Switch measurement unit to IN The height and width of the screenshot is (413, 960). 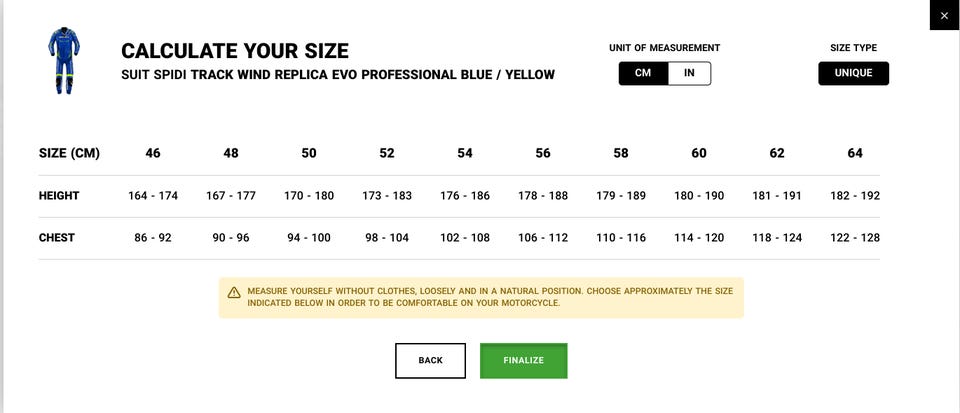tap(689, 73)
